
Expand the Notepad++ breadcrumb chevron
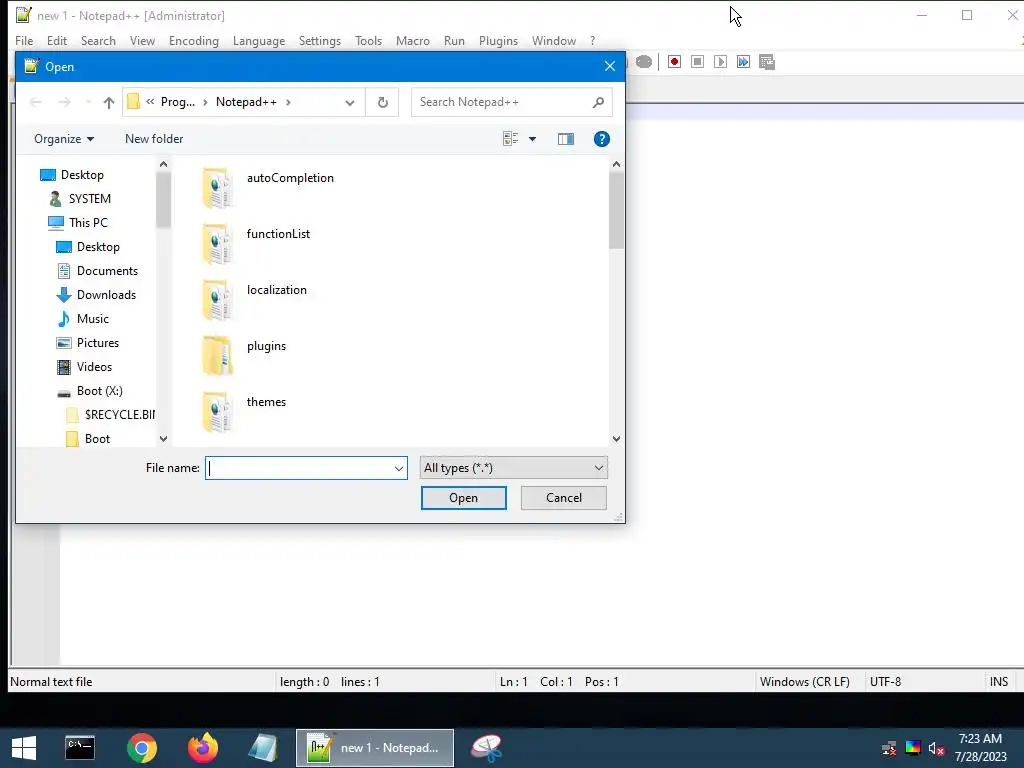(288, 102)
